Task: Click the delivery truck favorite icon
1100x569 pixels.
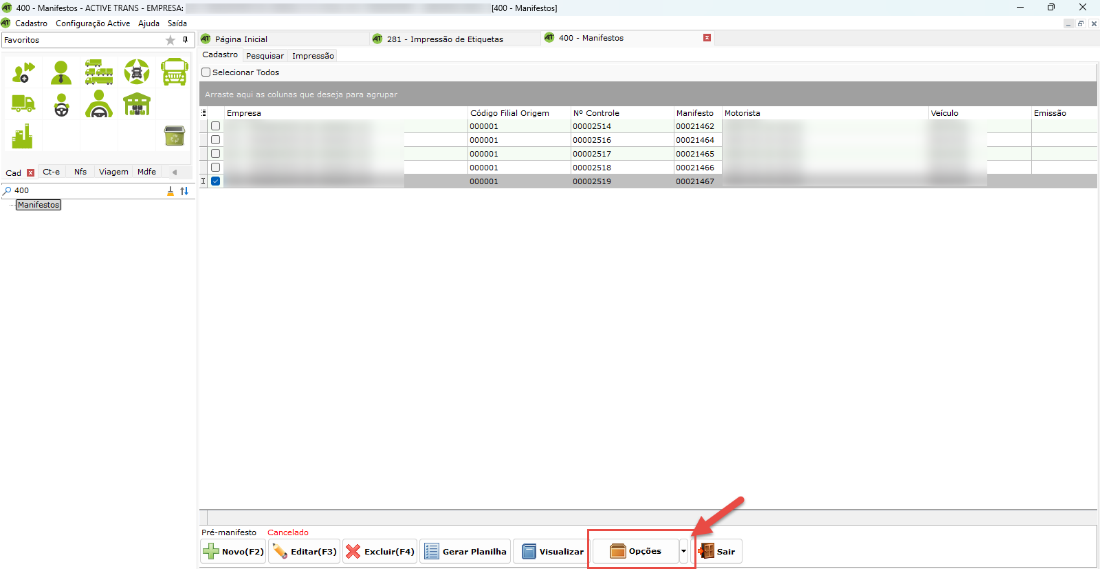Action: tap(23, 103)
